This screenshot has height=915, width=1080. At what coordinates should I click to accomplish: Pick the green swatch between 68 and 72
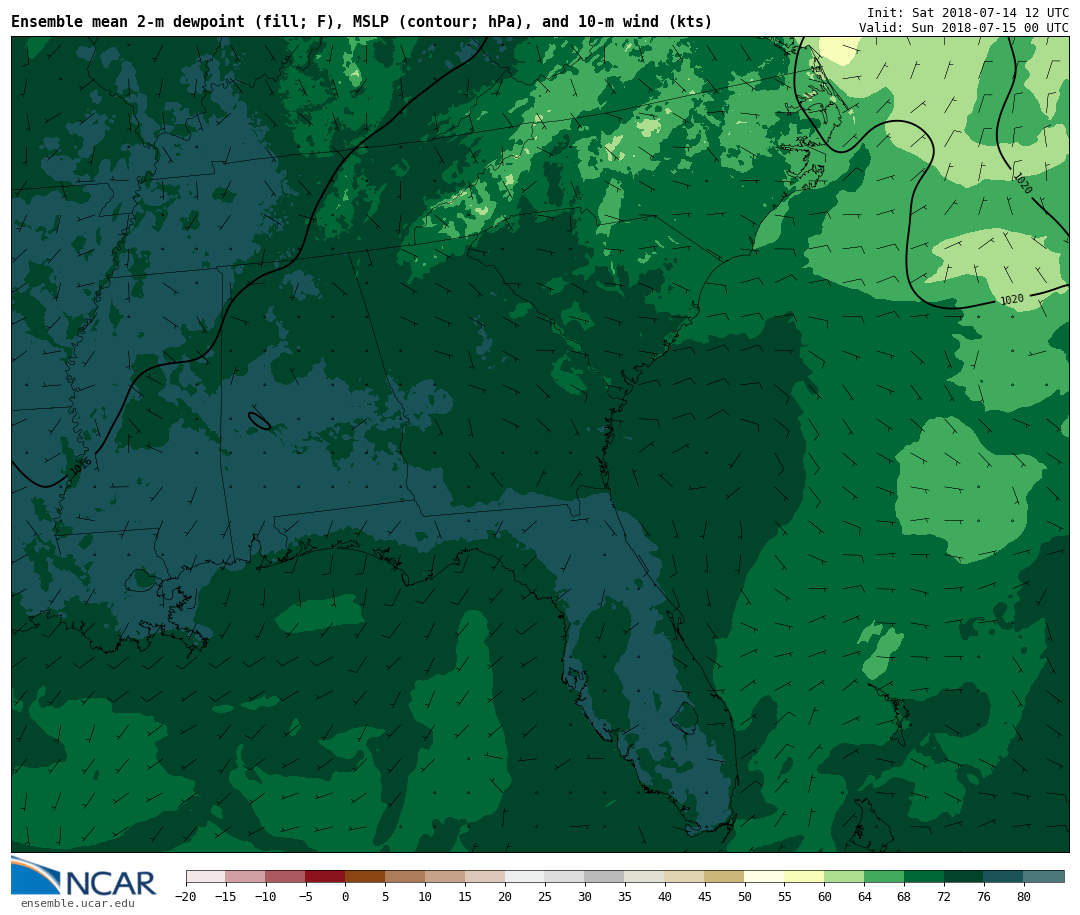pyautogui.click(x=924, y=876)
